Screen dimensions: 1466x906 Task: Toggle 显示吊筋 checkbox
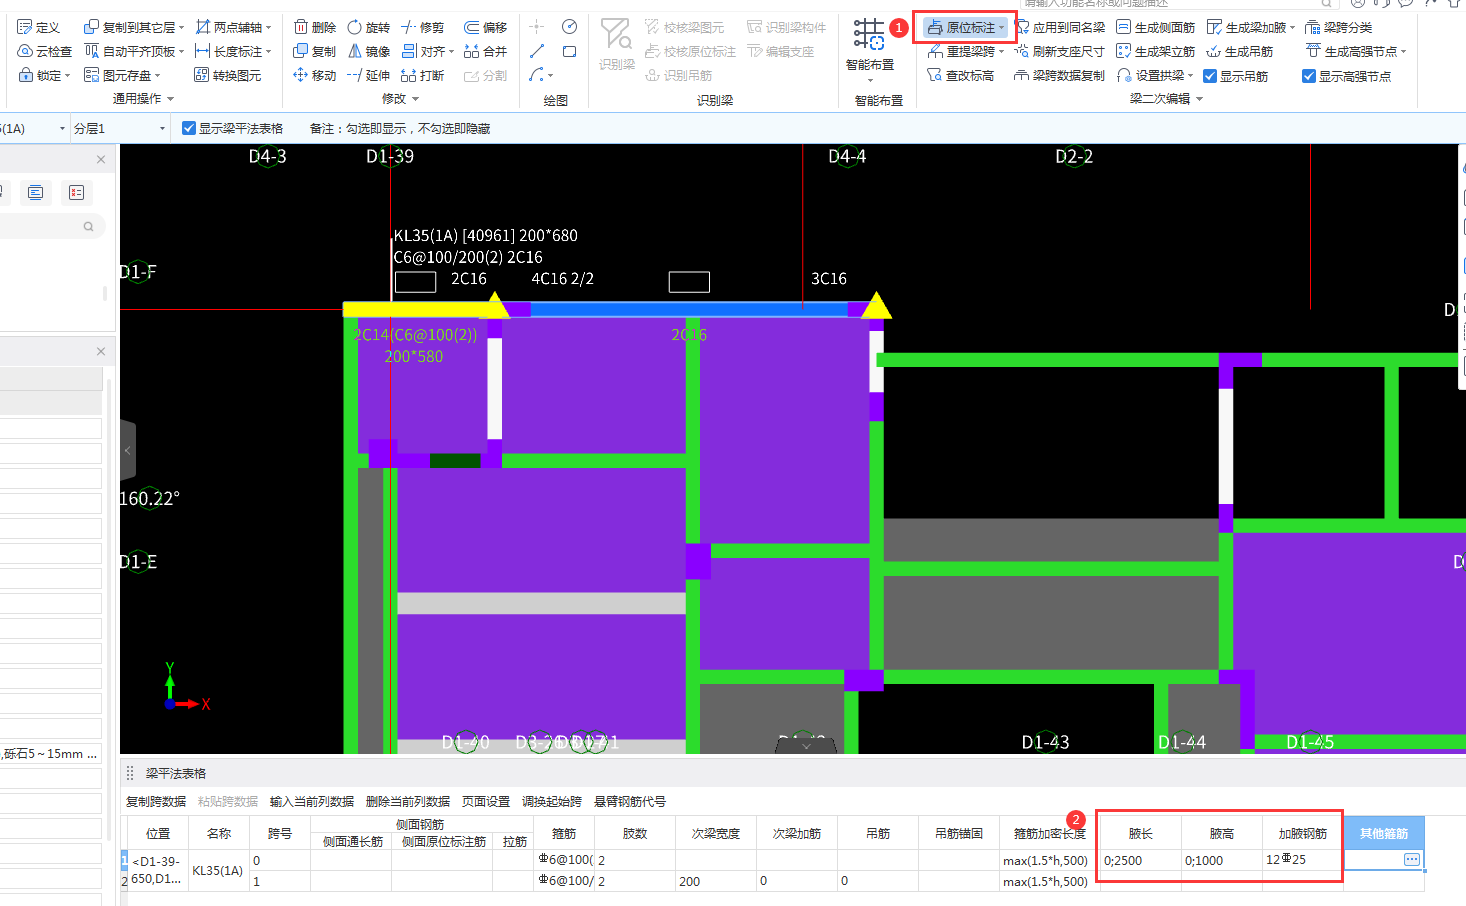1210,76
